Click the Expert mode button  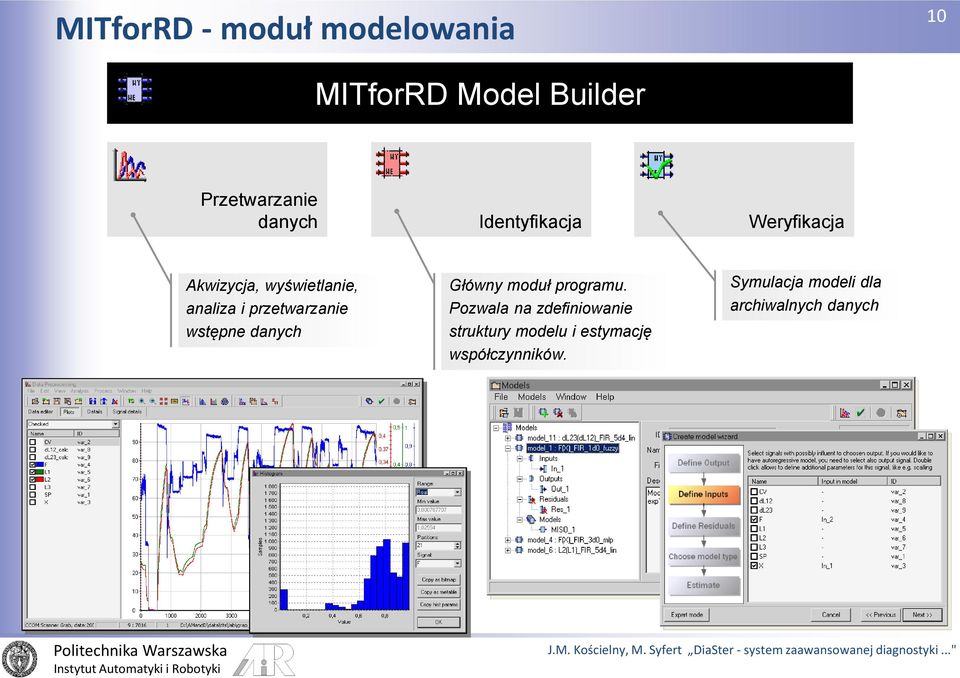687,614
